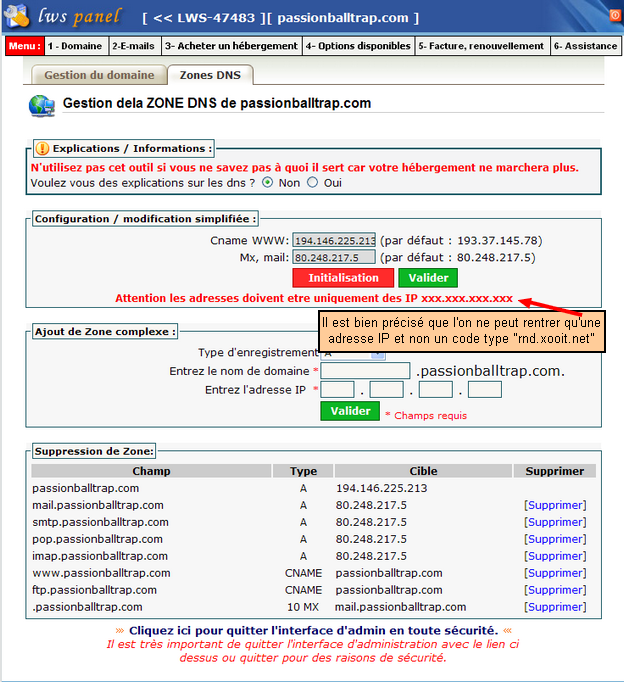Screen dimensions: 624x682
Task: Click the passionballtrap.com header link
Action: [x=343, y=18]
